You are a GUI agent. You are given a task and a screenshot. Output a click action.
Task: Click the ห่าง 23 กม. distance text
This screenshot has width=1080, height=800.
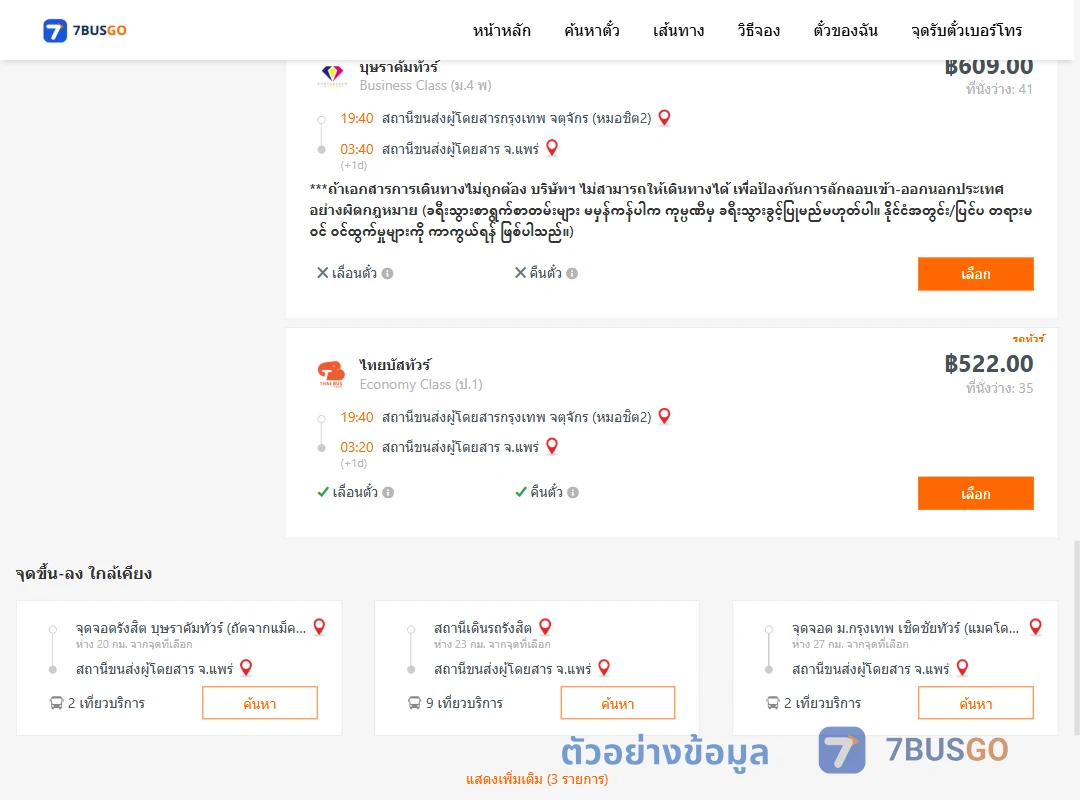pyautogui.click(x=492, y=644)
